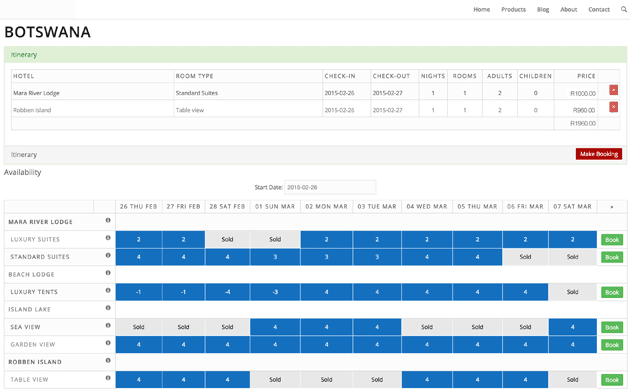Select Sea View cell for 07 Sat Mar
Screen dimensions: 630x392
point(573,327)
